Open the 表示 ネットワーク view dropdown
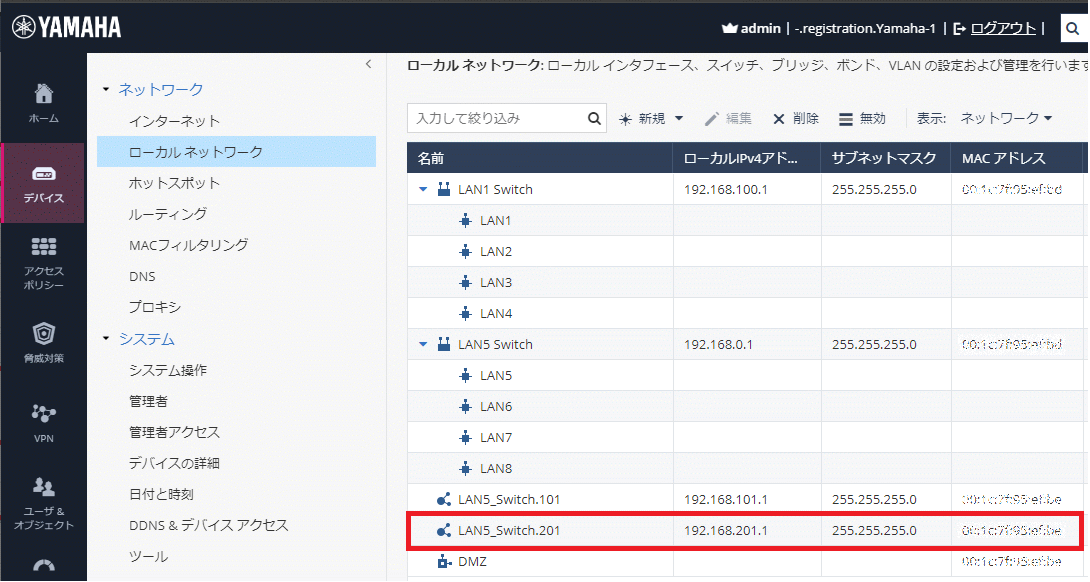 1005,118
